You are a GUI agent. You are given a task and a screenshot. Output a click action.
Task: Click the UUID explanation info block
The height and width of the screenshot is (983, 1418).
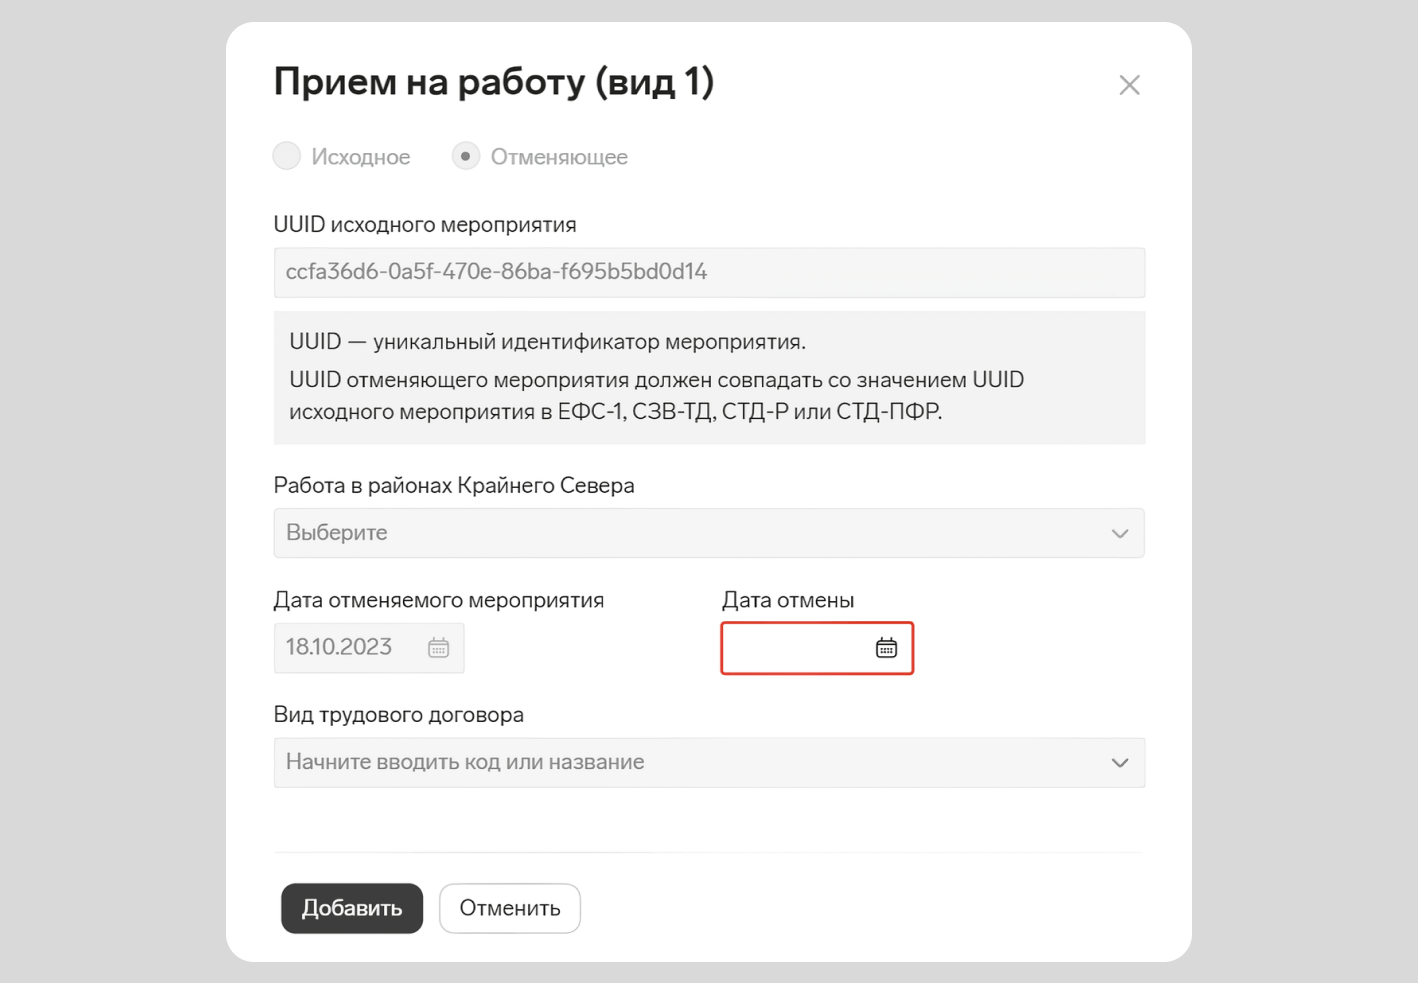click(709, 377)
